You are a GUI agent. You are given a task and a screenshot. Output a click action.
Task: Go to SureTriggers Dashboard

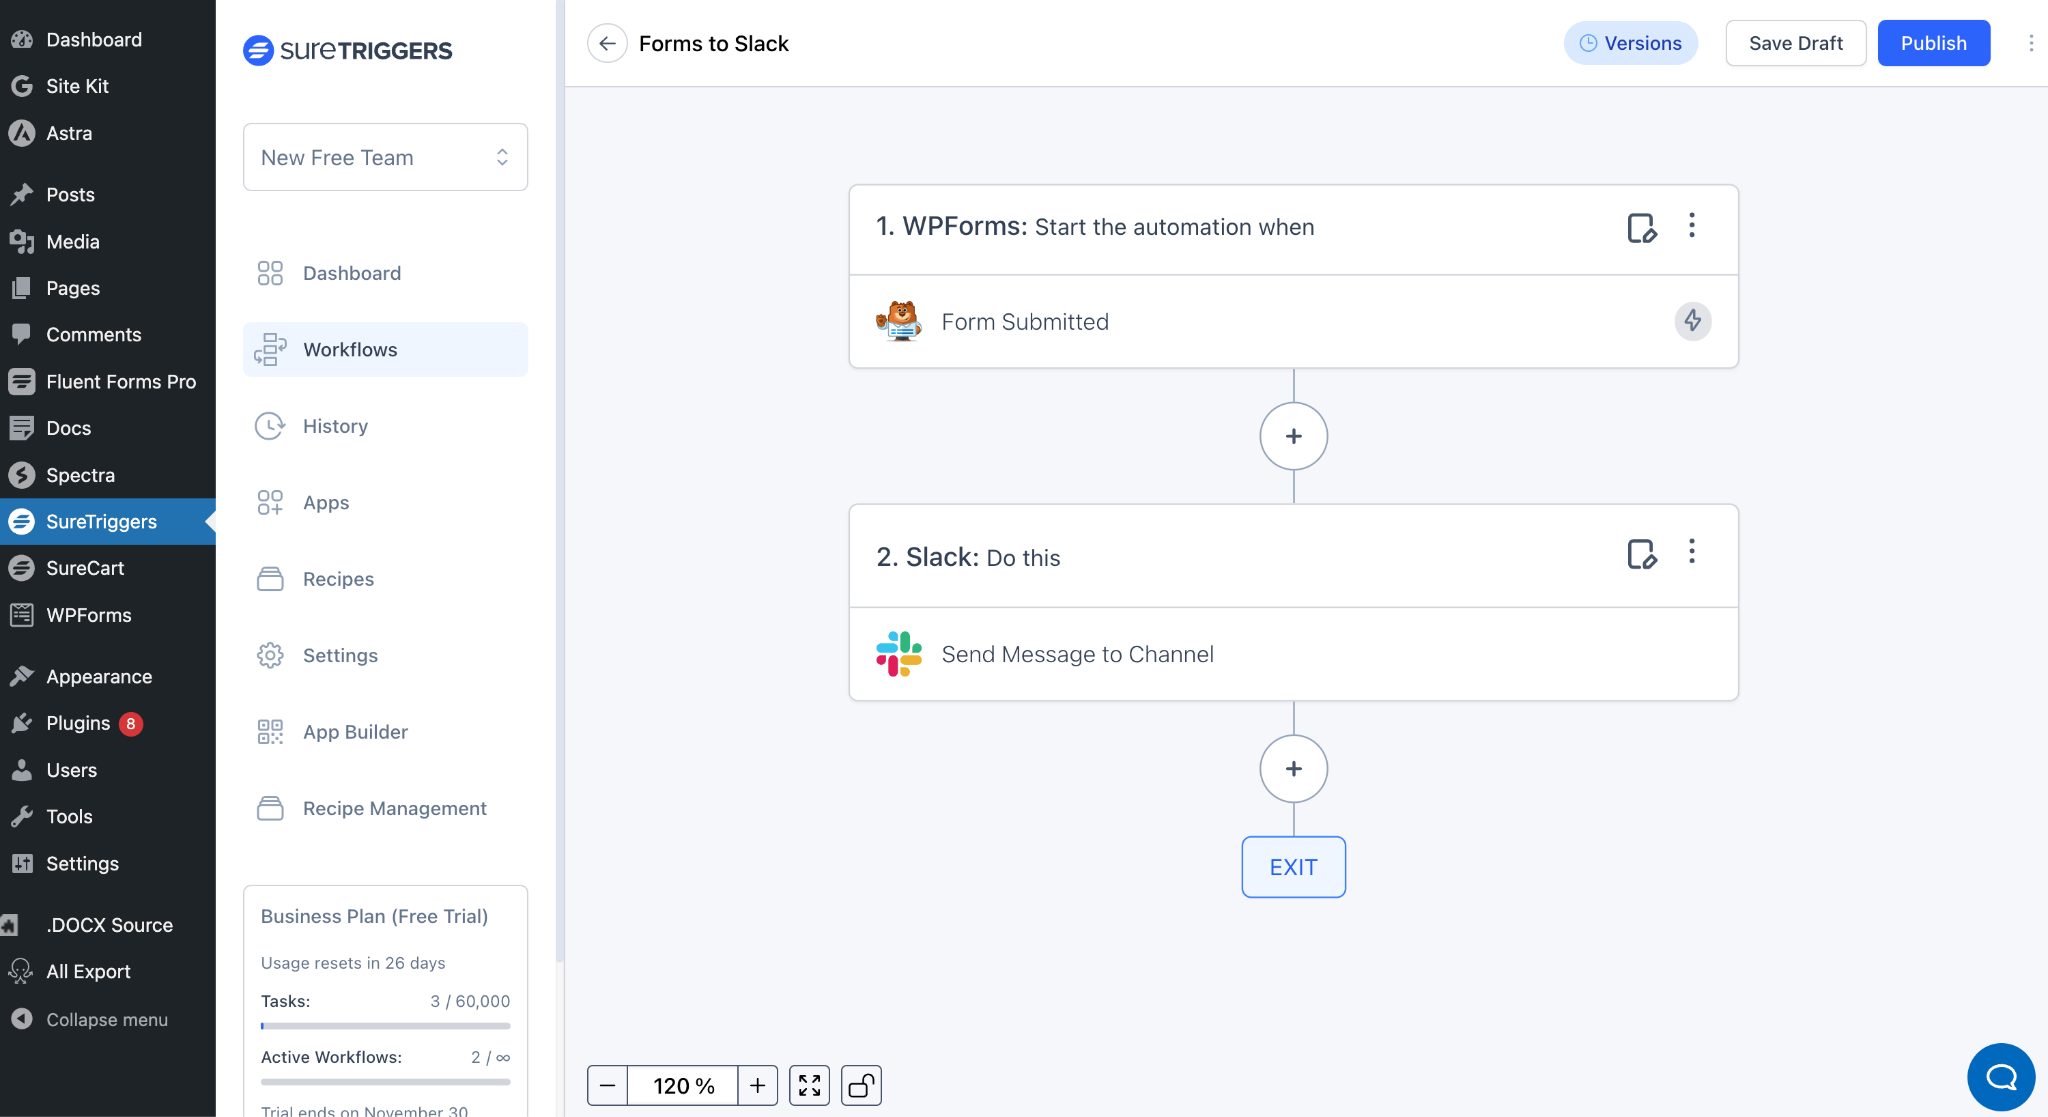pos(385,273)
